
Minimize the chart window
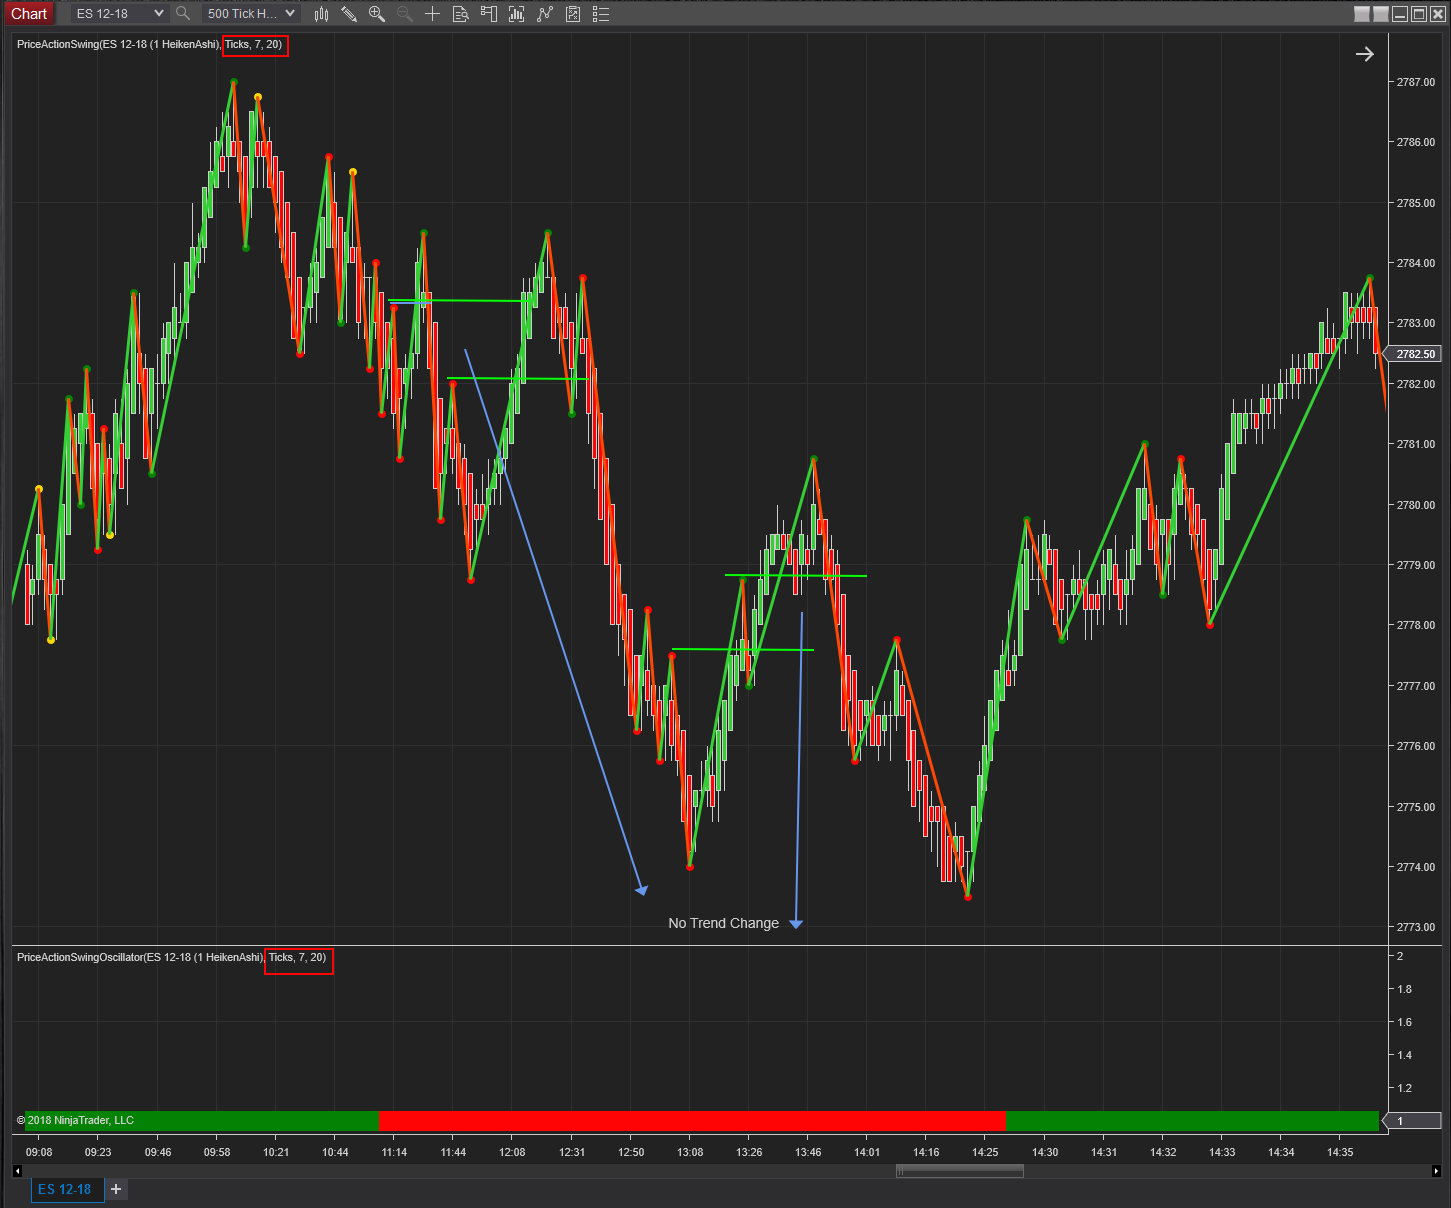pos(1400,14)
